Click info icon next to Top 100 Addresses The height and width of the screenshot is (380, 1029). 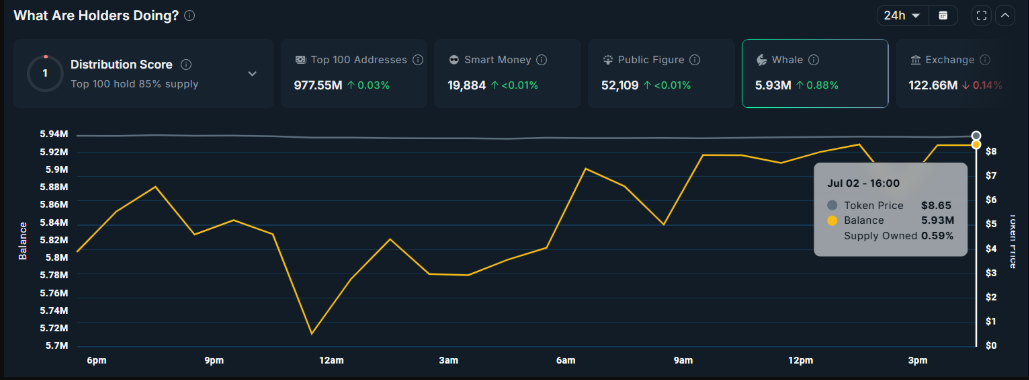coord(418,60)
